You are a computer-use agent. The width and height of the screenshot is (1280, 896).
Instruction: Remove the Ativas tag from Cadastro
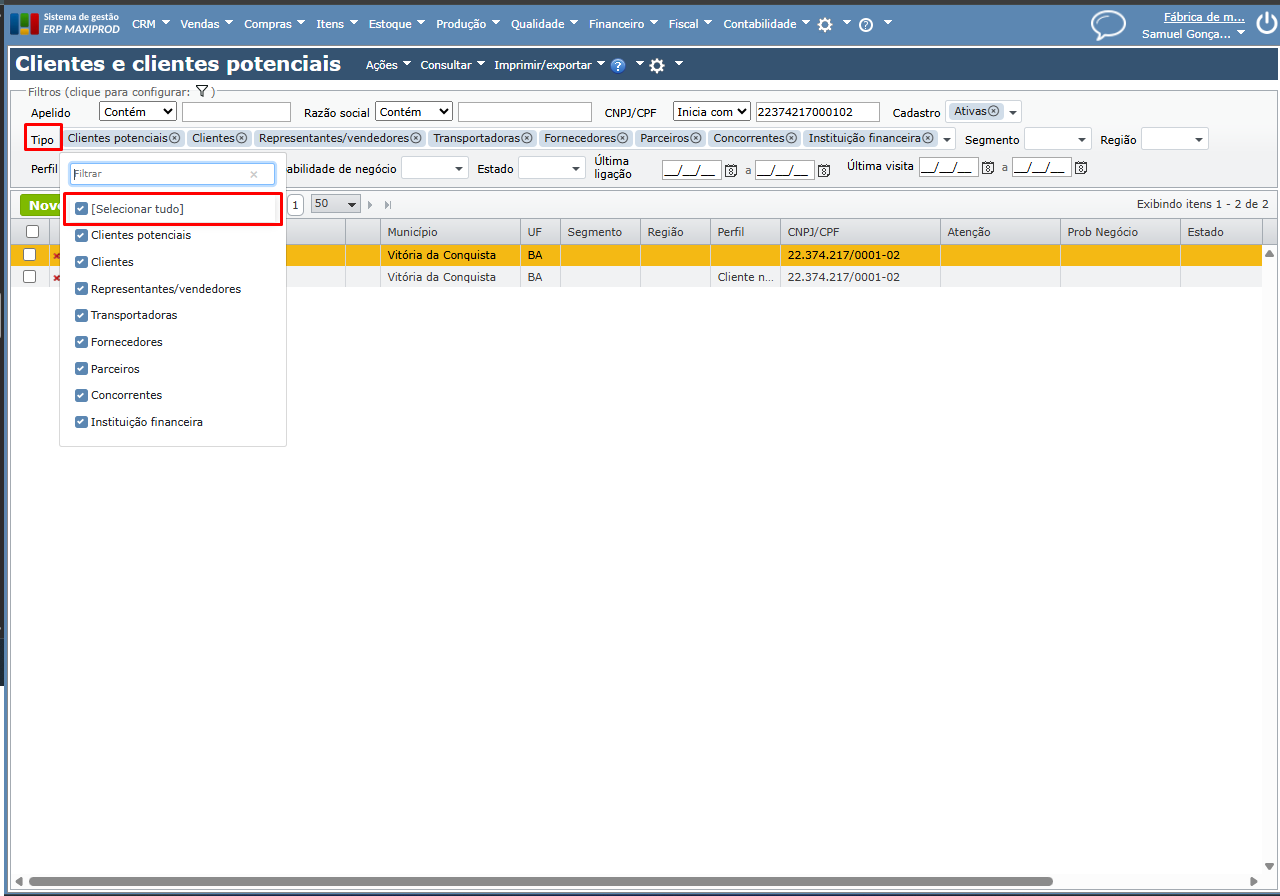[x=993, y=111]
